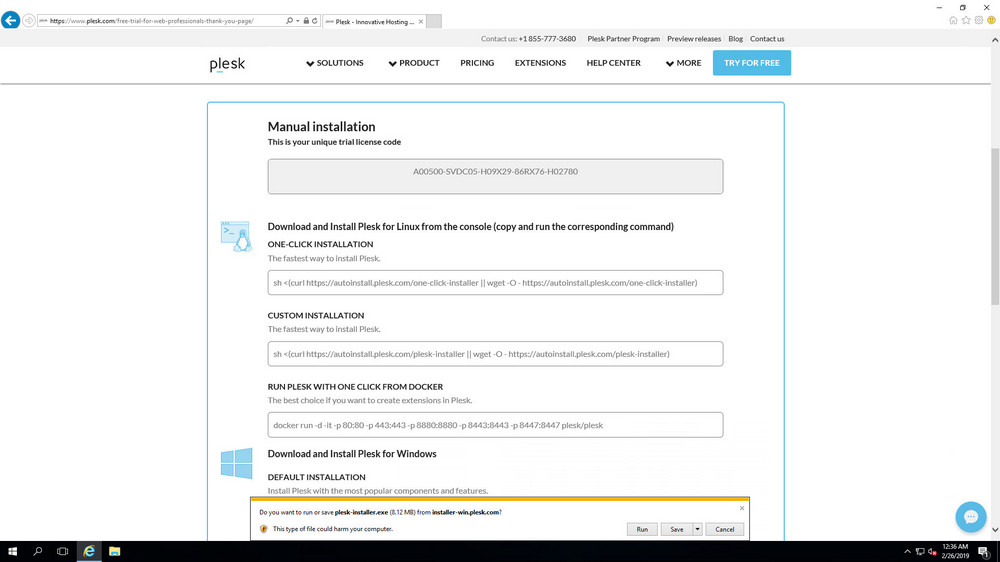Image resolution: width=1000 pixels, height=562 pixels.
Task: Expand the MORE menu
Action: click(683, 63)
